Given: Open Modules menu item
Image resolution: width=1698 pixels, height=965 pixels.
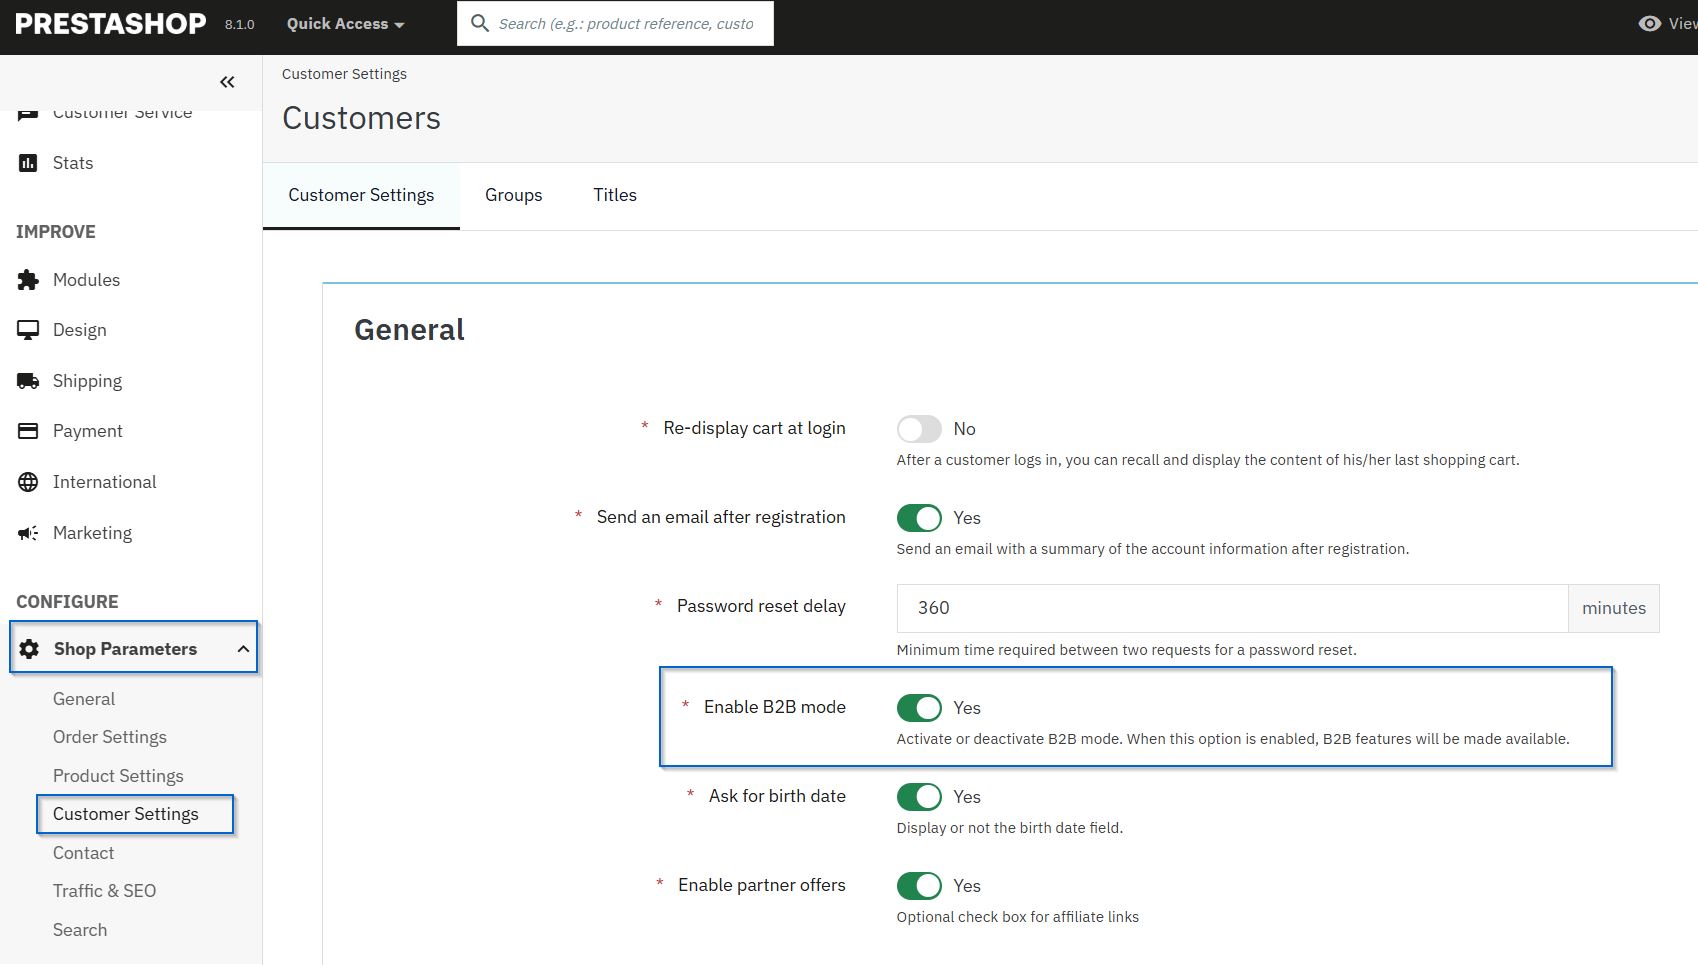Looking at the screenshot, I should click(86, 280).
